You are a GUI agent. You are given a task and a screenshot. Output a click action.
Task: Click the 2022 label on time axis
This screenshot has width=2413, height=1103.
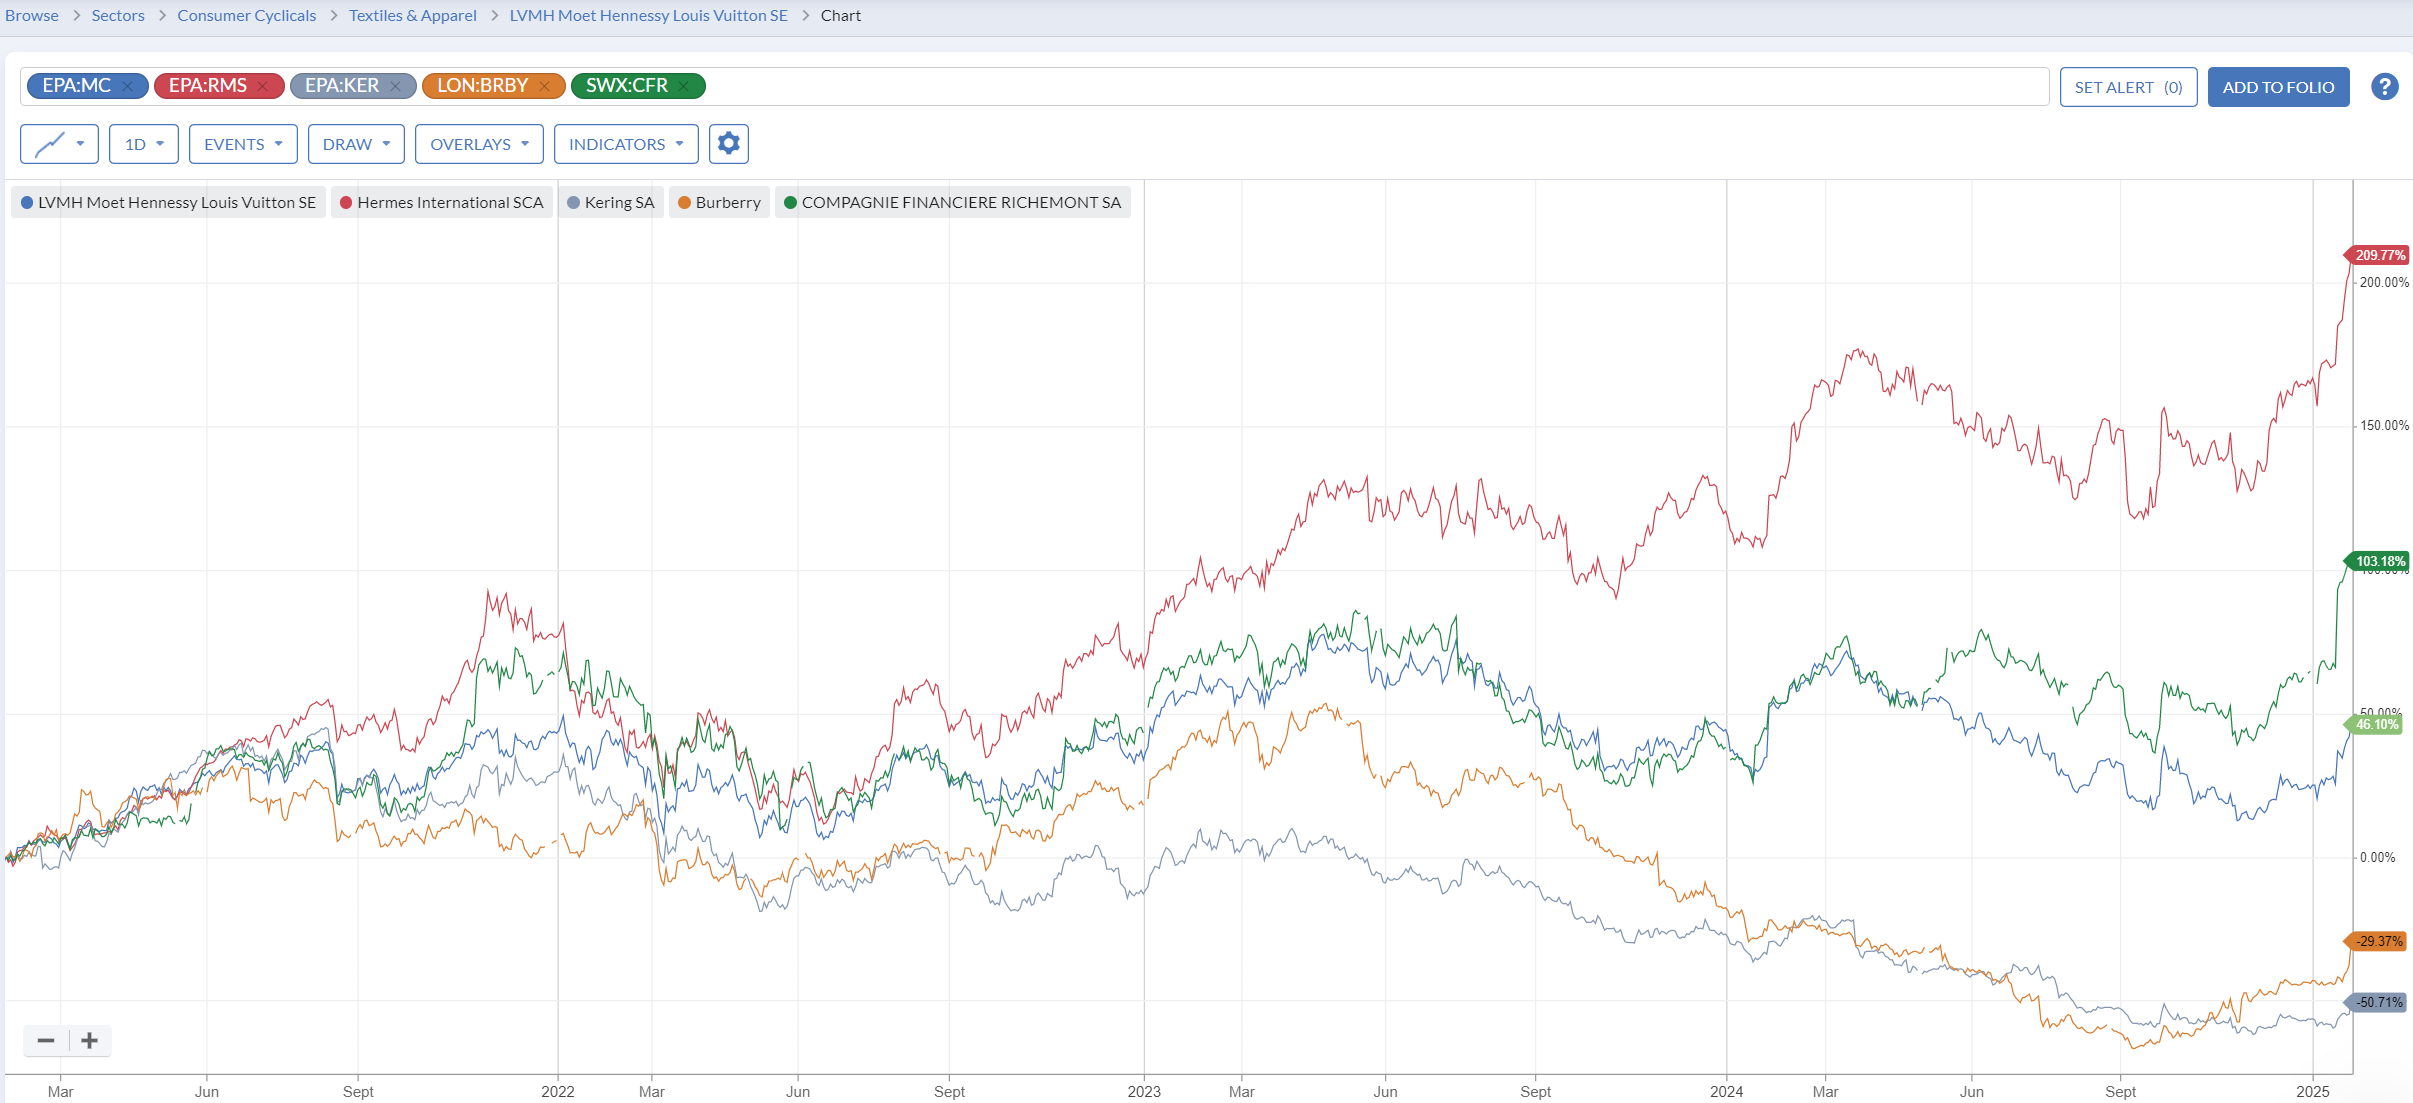tap(558, 1091)
